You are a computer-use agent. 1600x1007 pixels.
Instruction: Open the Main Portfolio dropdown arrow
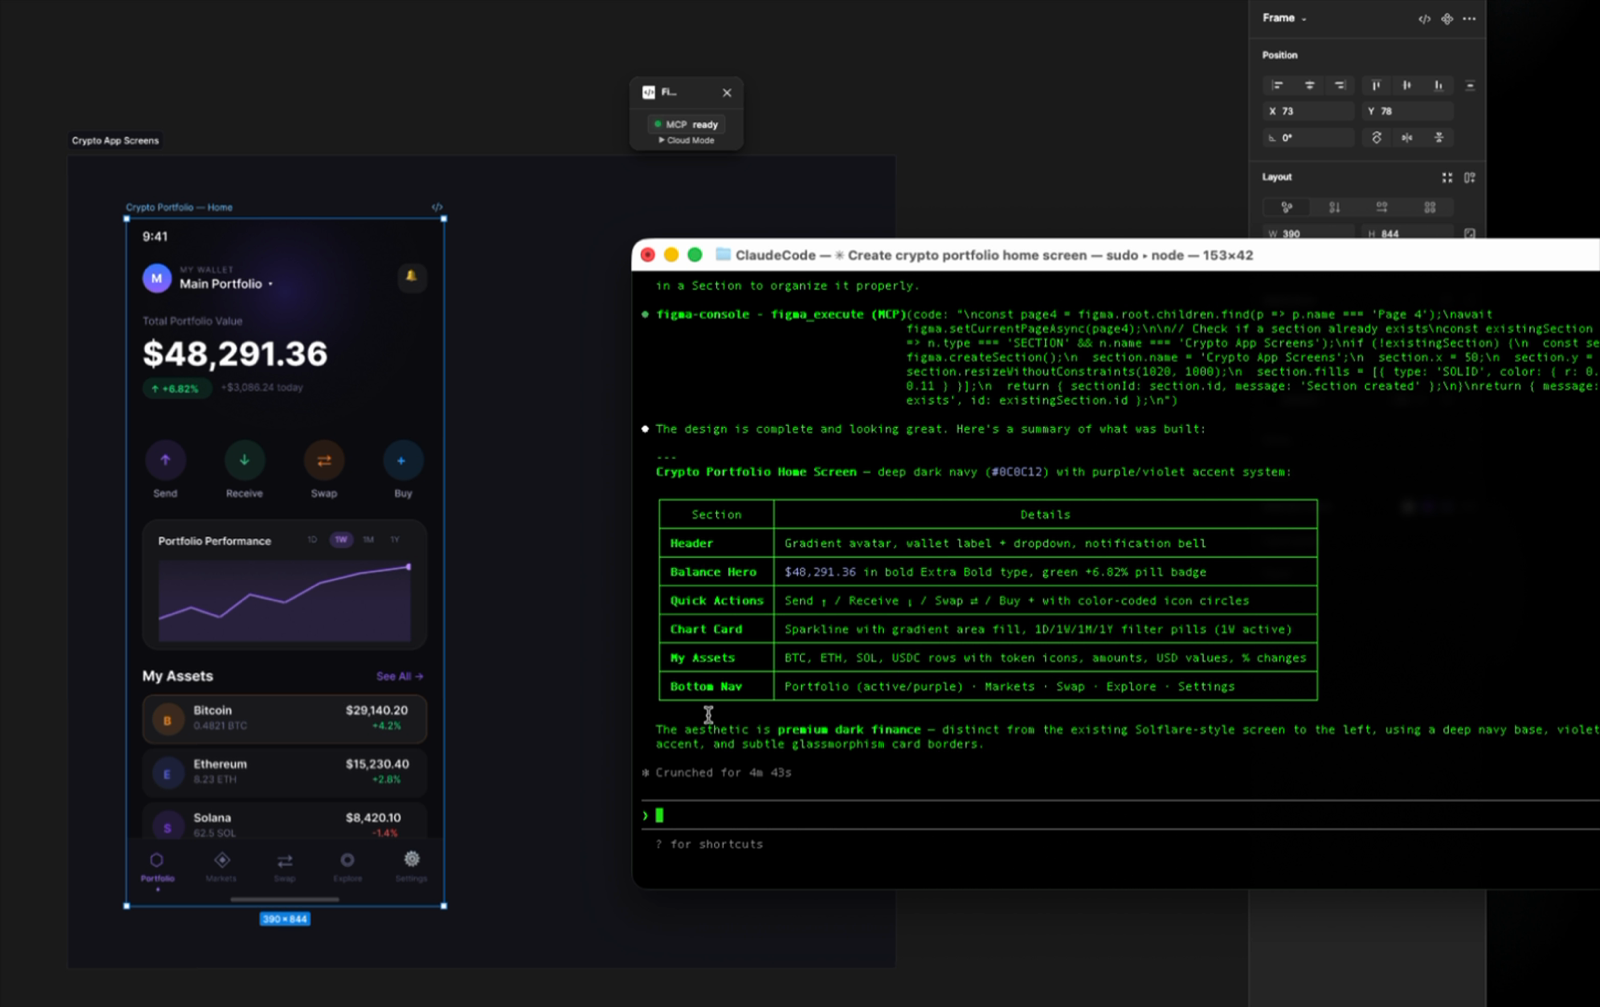270,284
